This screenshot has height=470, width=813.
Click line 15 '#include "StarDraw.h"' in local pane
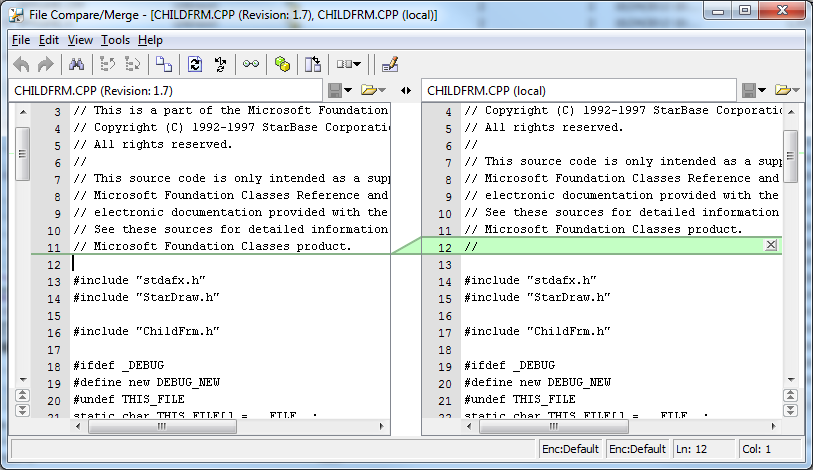(x=538, y=297)
